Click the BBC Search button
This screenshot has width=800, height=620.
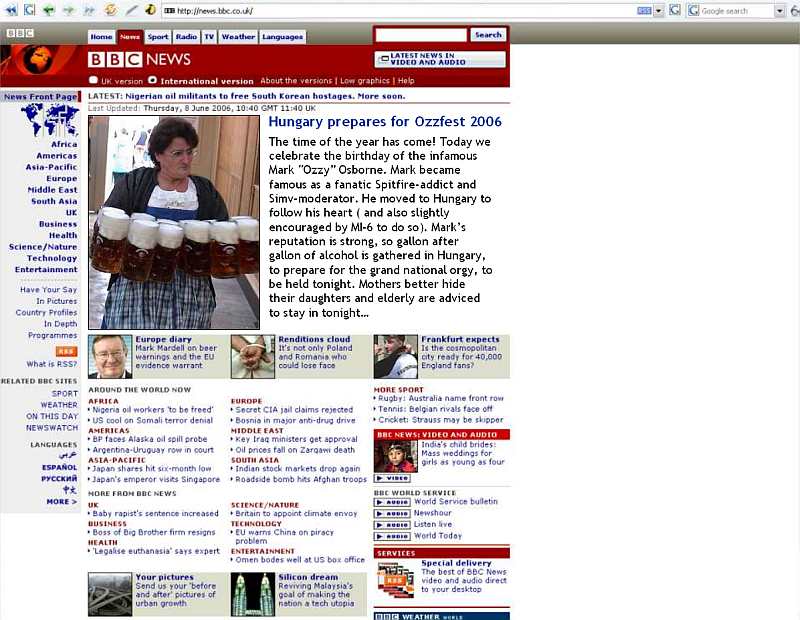(488, 35)
